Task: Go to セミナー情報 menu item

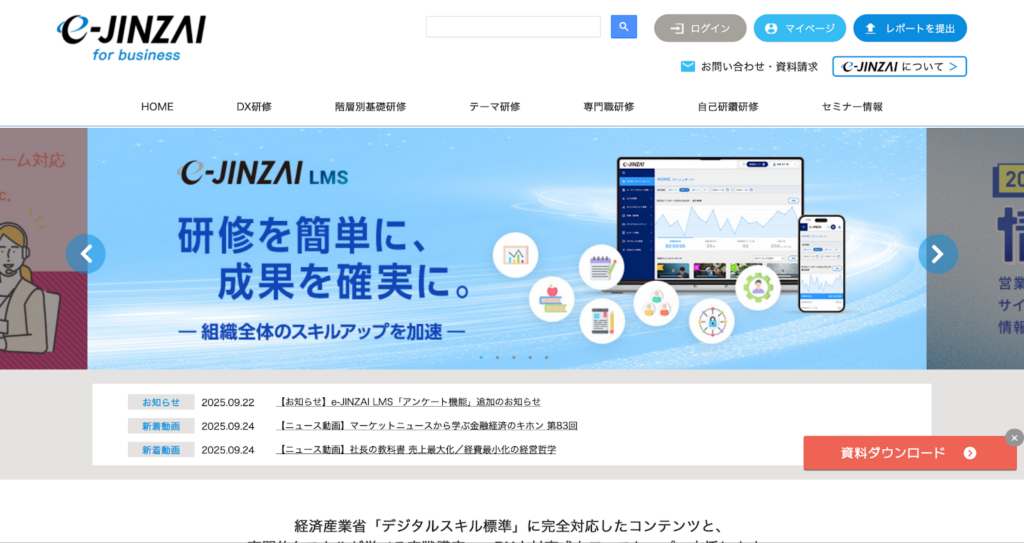Action: point(852,107)
